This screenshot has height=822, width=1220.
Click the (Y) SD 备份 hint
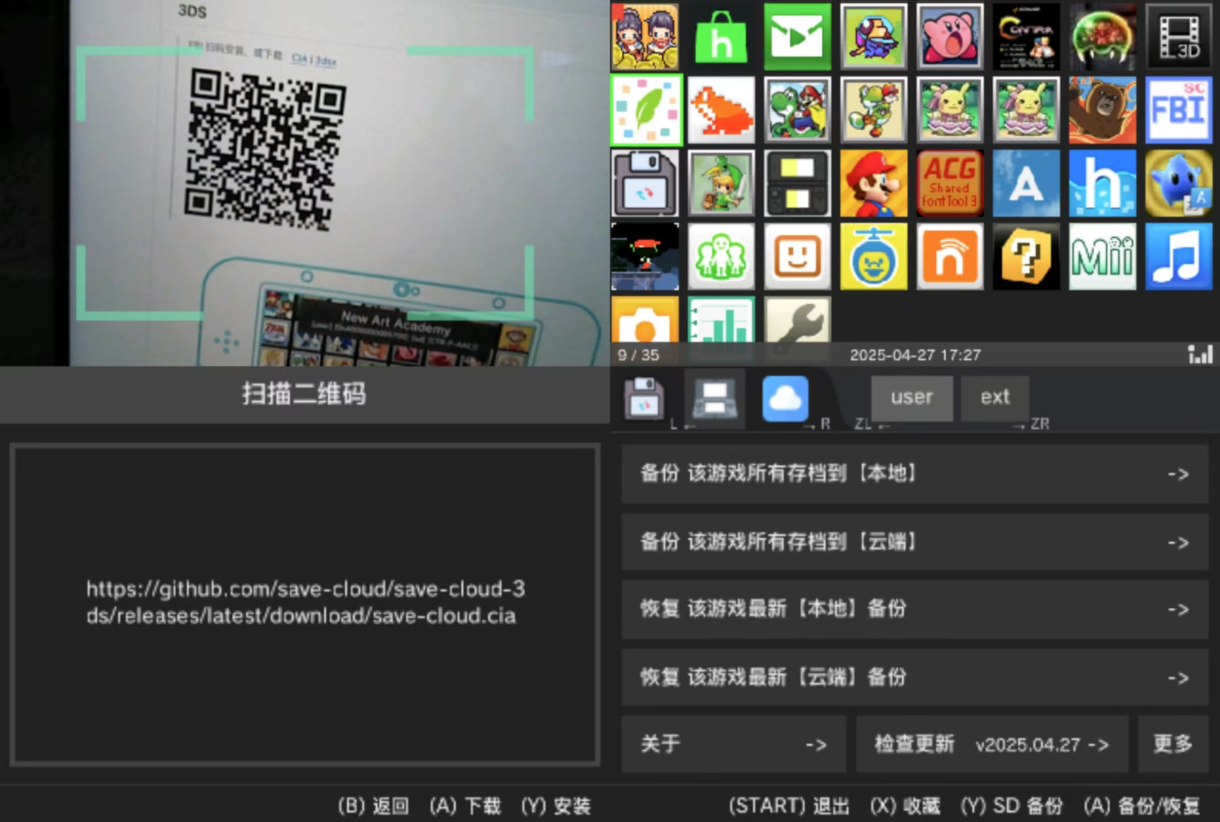[x=1011, y=806]
